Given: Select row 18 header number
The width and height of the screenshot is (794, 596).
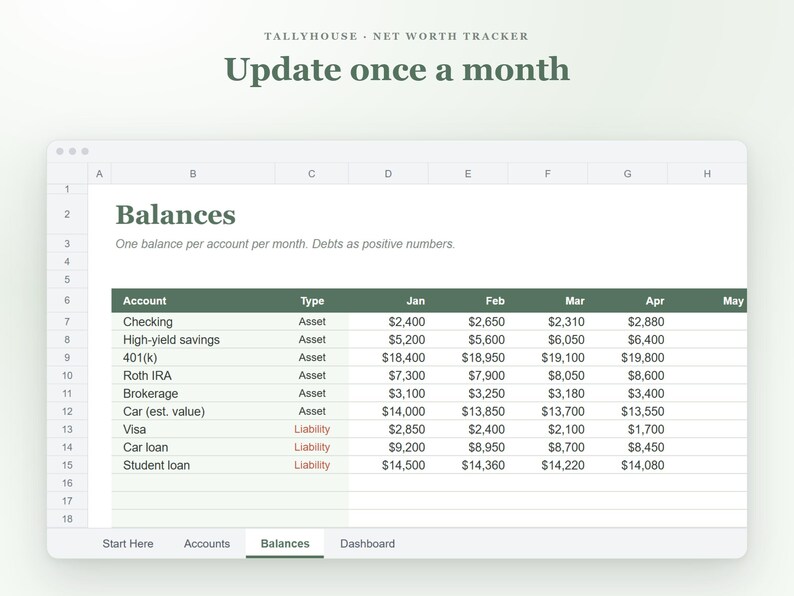Looking at the screenshot, I should click(x=67, y=519).
